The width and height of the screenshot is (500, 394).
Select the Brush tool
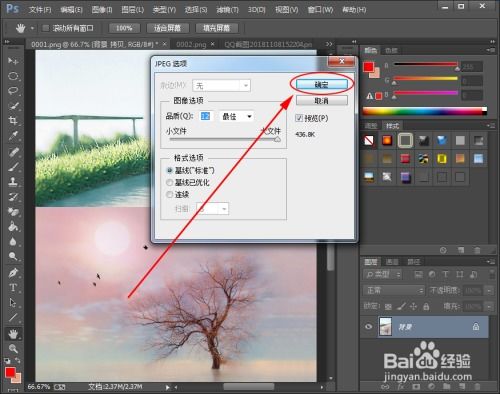13,167
